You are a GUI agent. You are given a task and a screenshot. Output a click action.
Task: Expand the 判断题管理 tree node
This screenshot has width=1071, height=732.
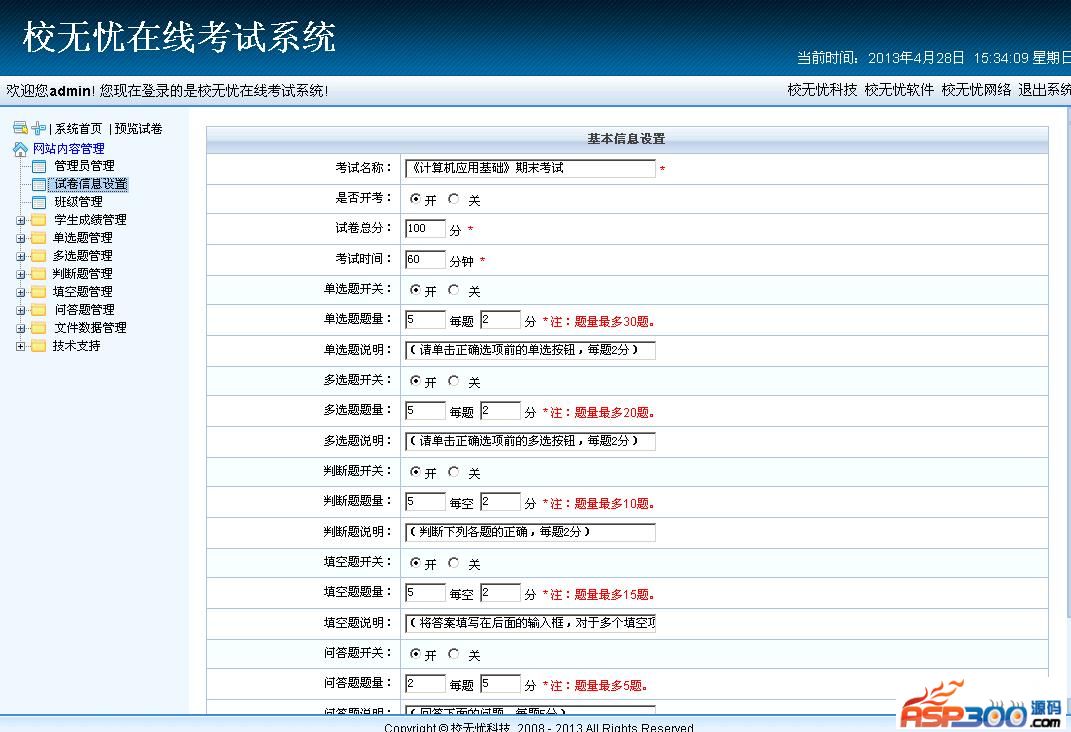(x=20, y=273)
